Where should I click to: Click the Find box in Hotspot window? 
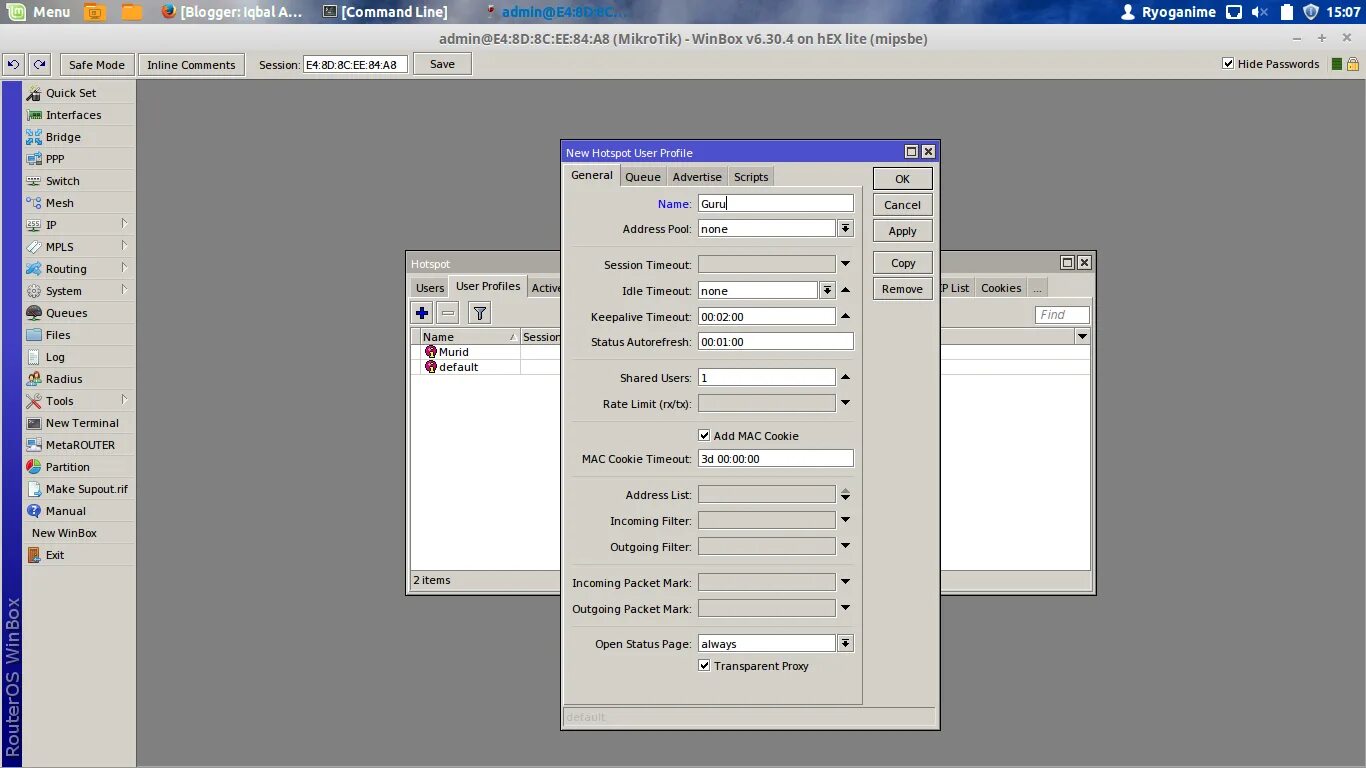(1062, 314)
